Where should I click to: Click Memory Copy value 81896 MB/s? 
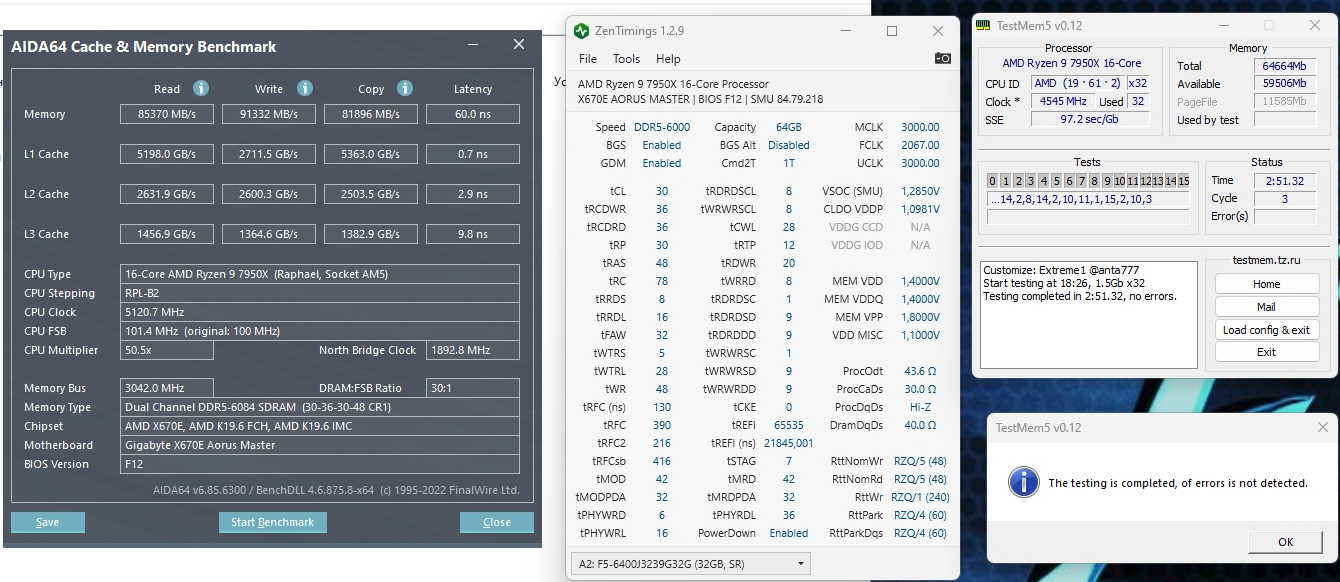pos(371,114)
